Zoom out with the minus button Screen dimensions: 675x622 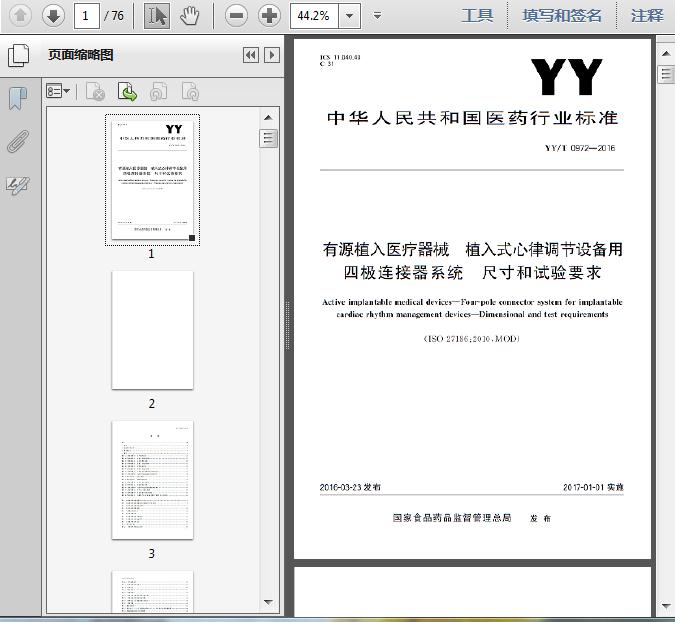[x=236, y=16]
